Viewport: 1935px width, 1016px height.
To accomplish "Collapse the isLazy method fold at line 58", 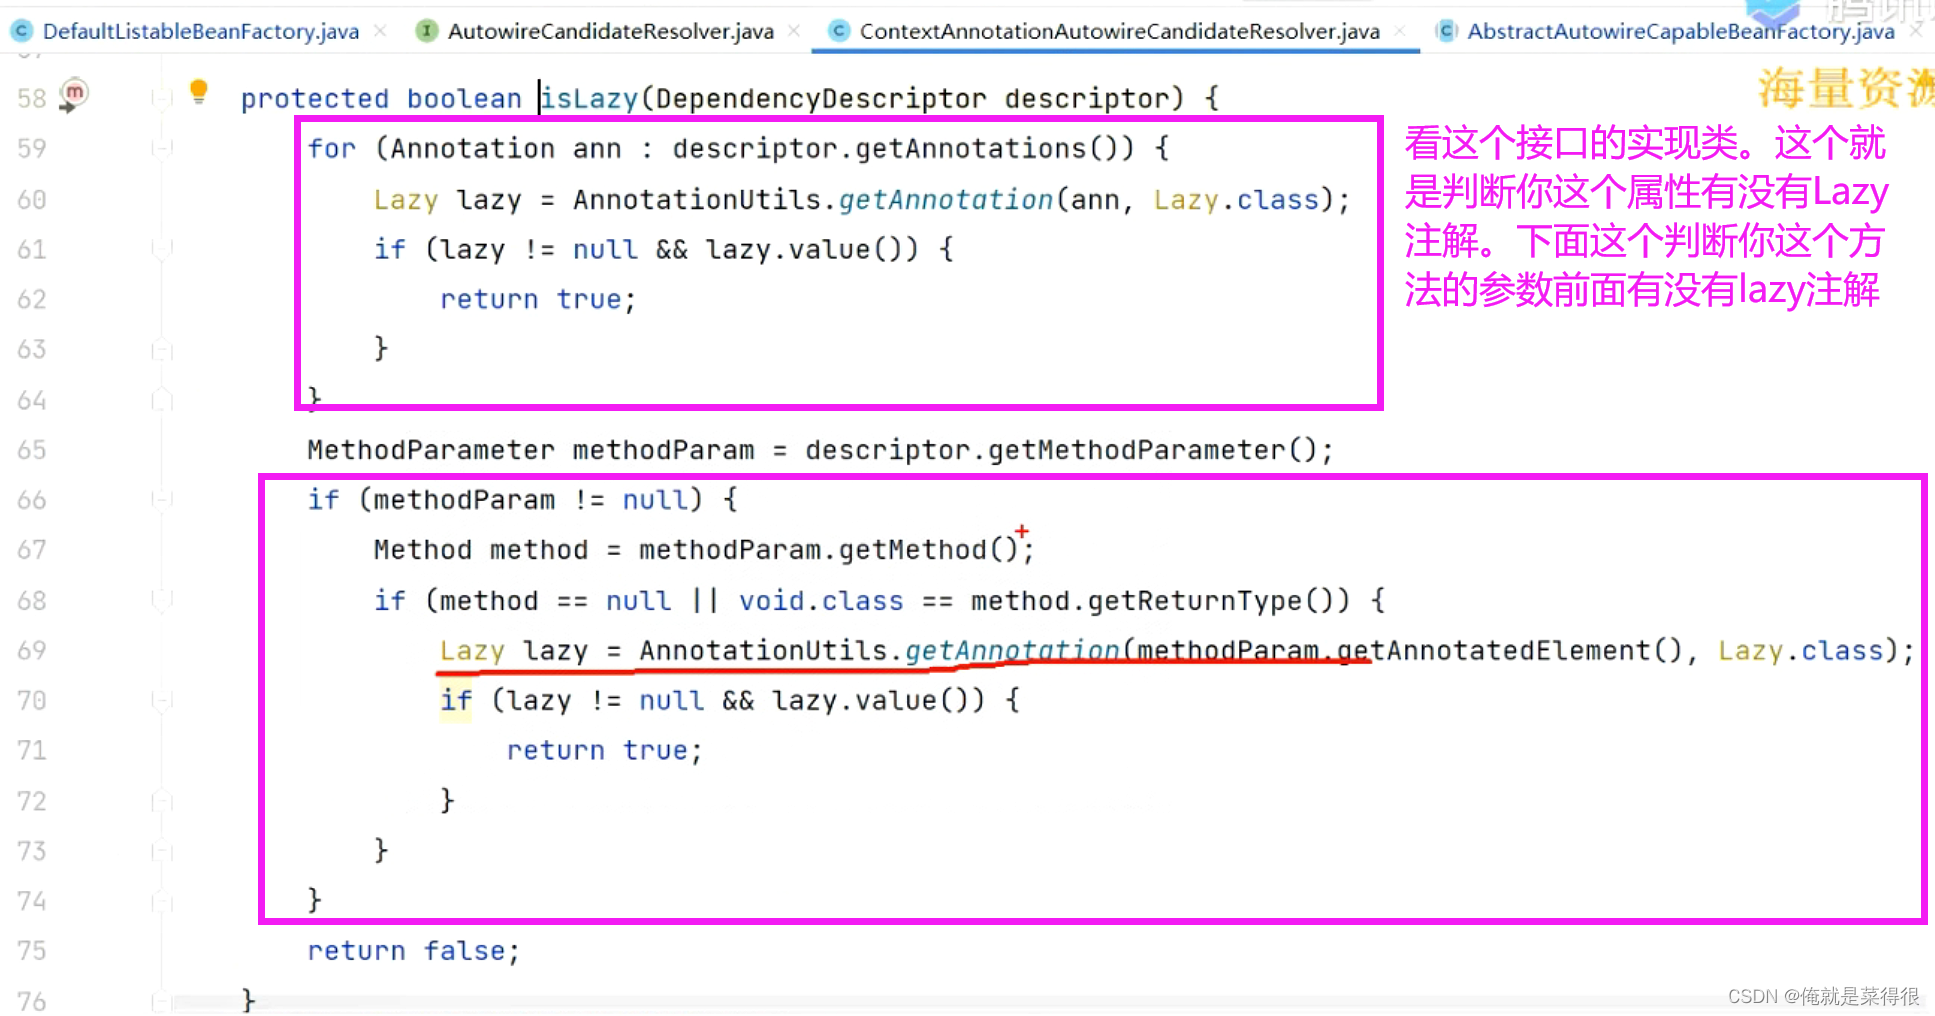I will click(161, 98).
